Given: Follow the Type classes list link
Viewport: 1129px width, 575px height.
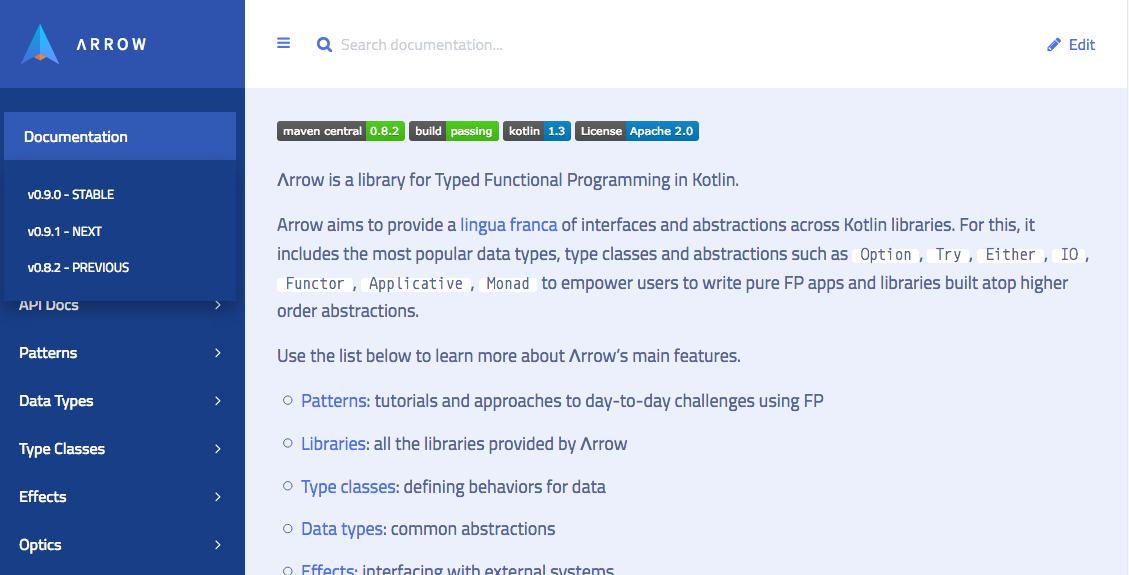Looking at the screenshot, I should tap(348, 486).
